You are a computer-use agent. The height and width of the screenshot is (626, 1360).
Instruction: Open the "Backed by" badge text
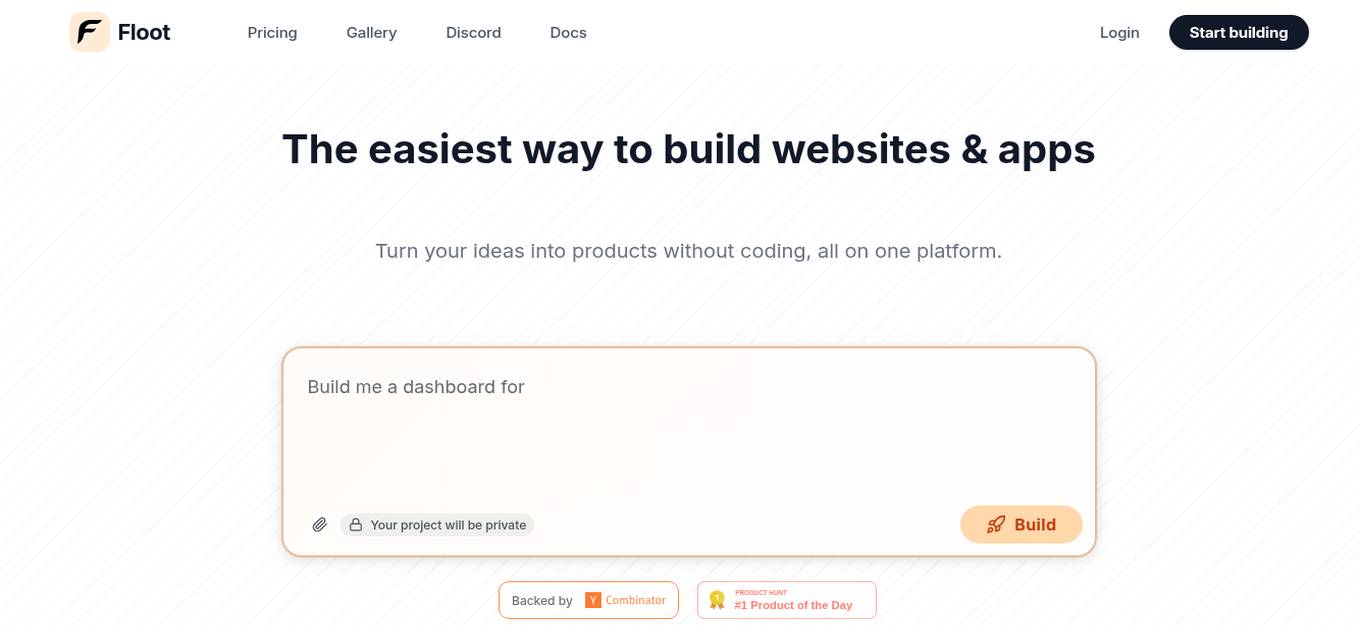coord(542,601)
